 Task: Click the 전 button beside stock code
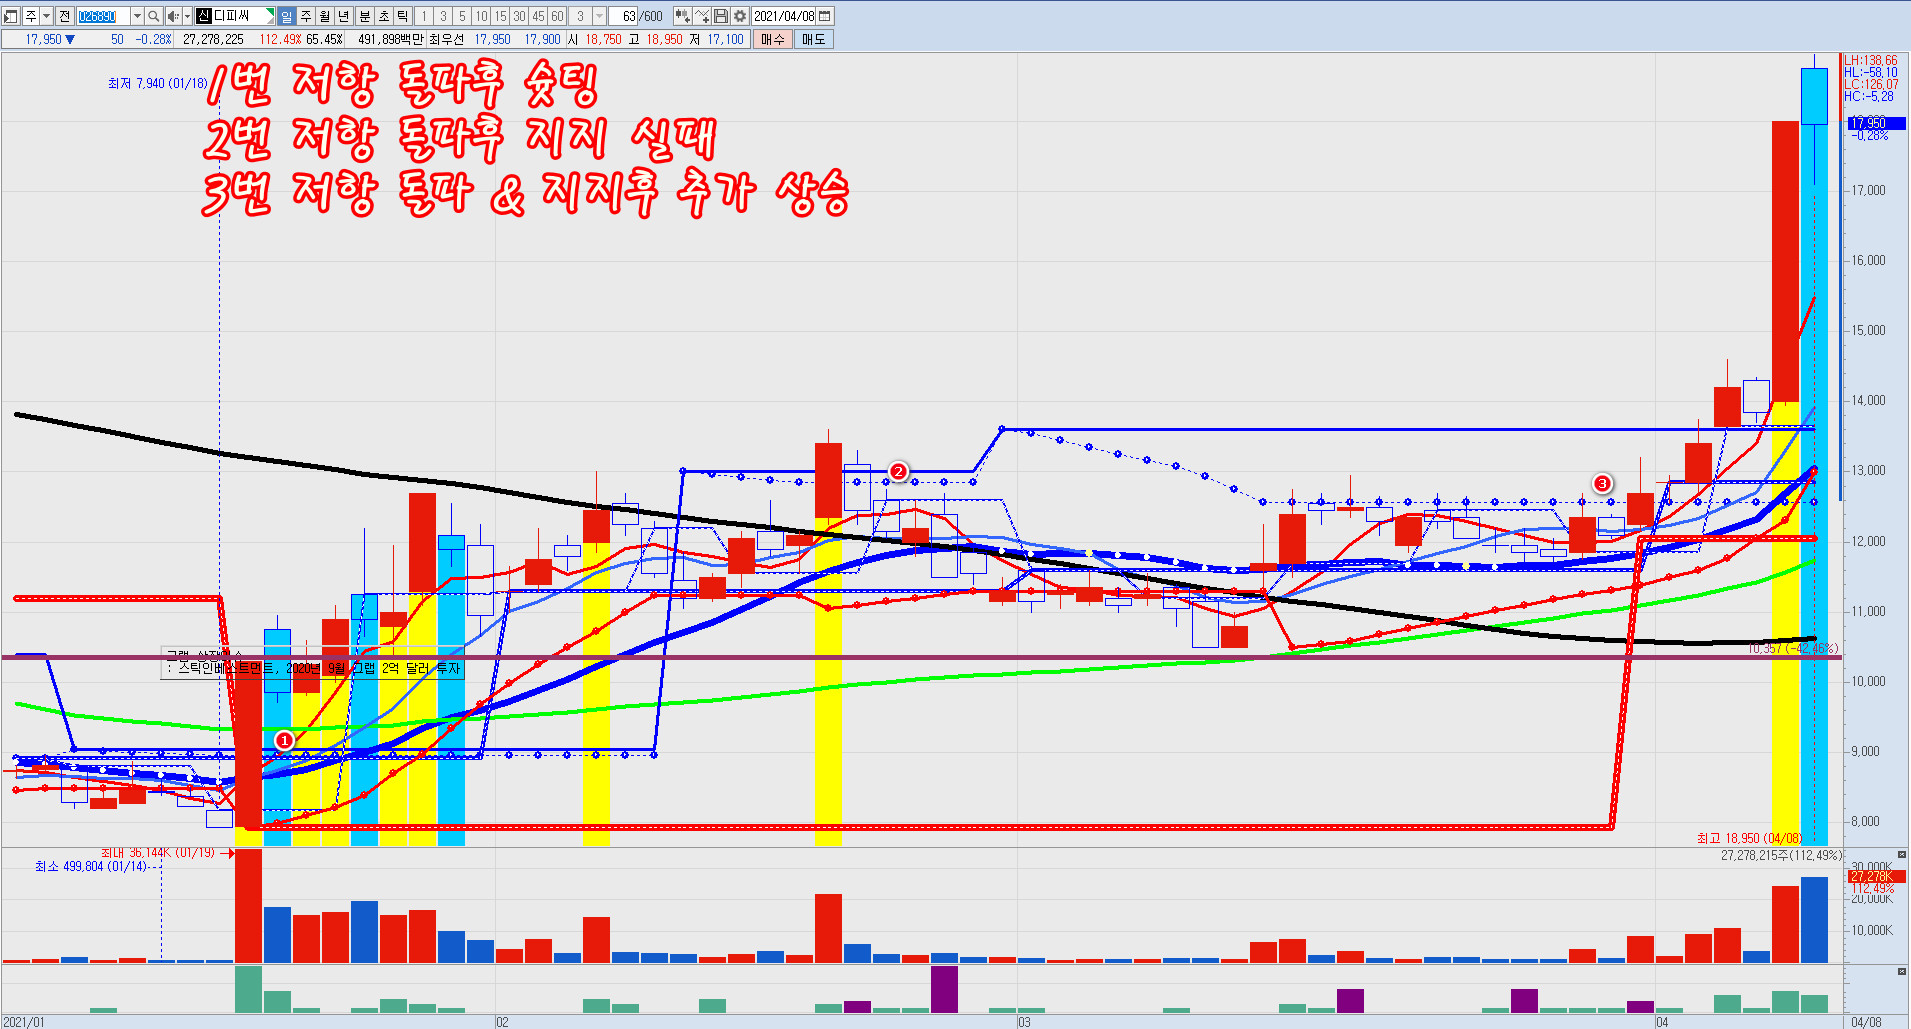pyautogui.click(x=64, y=16)
